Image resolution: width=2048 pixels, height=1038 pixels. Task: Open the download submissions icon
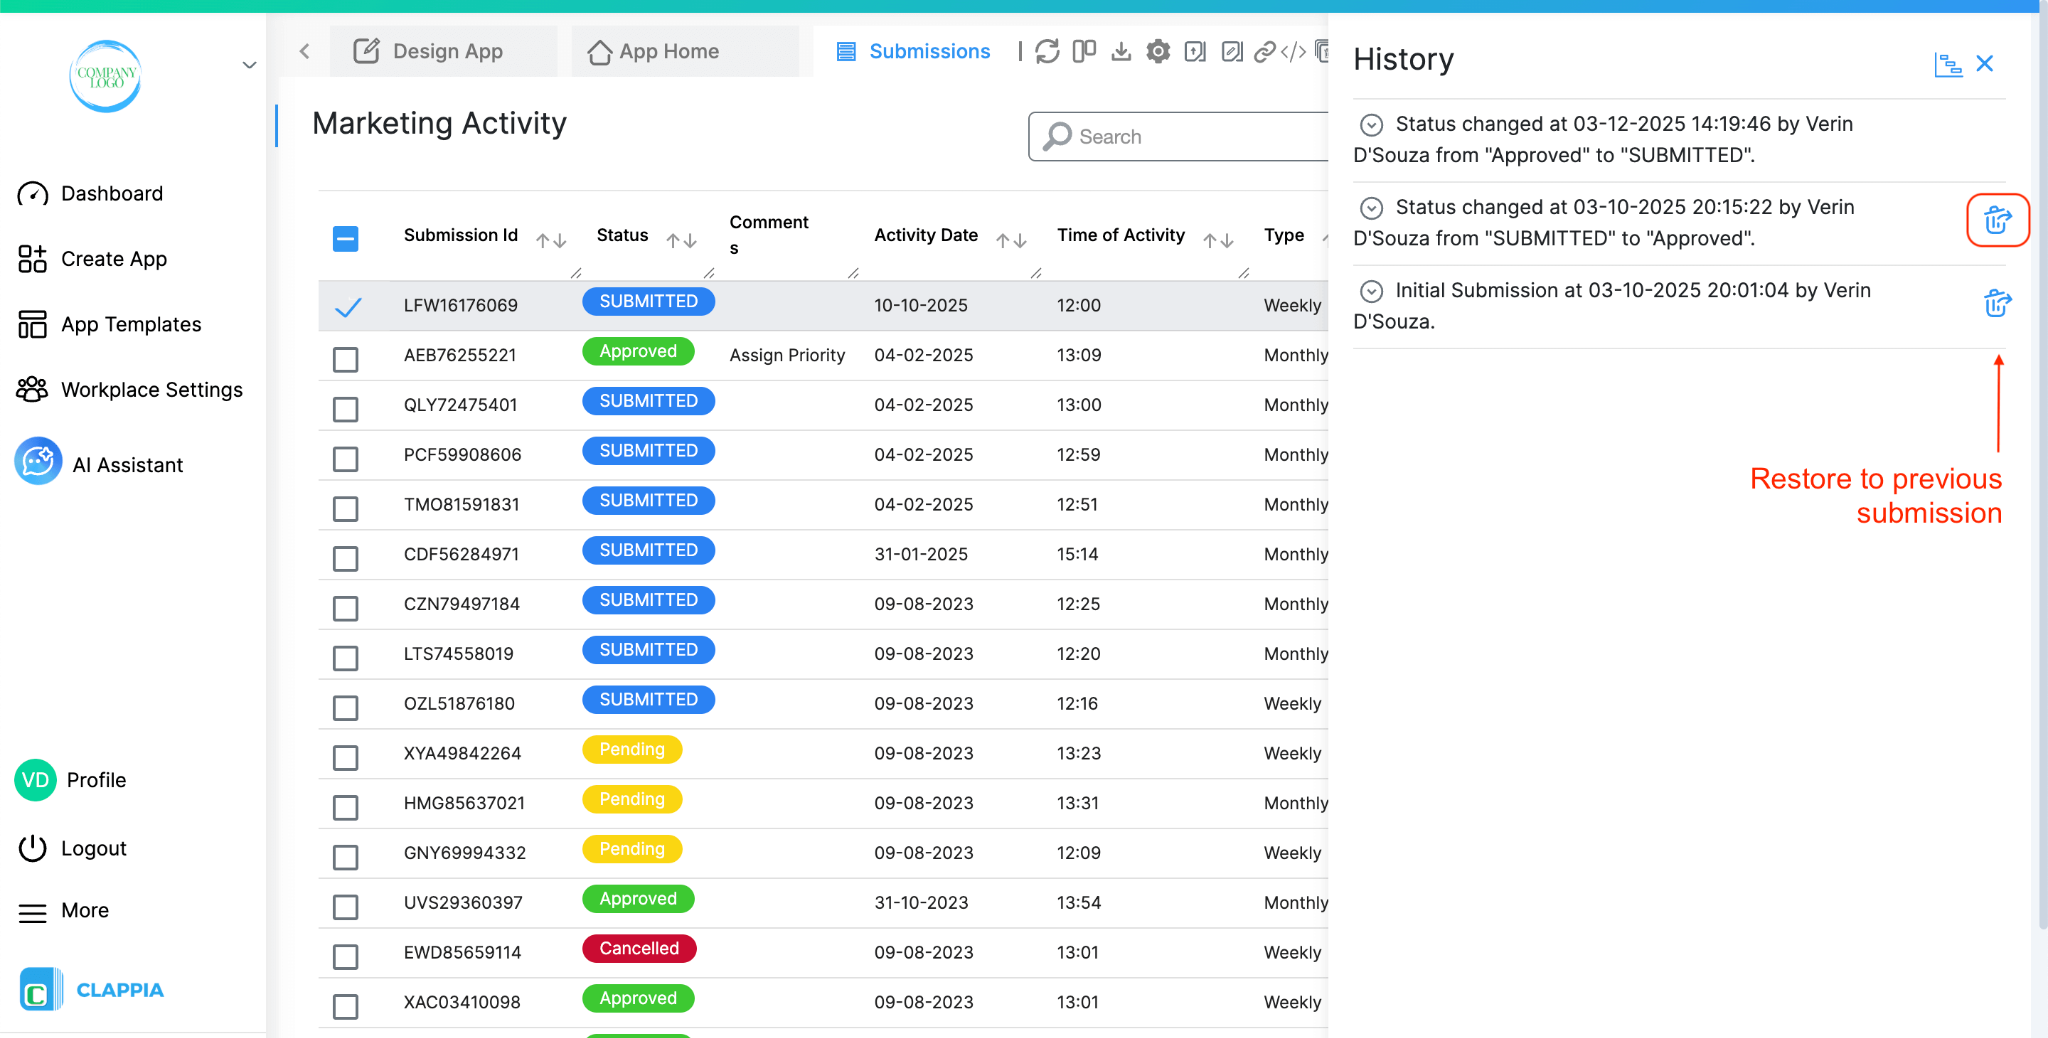pos(1122,51)
